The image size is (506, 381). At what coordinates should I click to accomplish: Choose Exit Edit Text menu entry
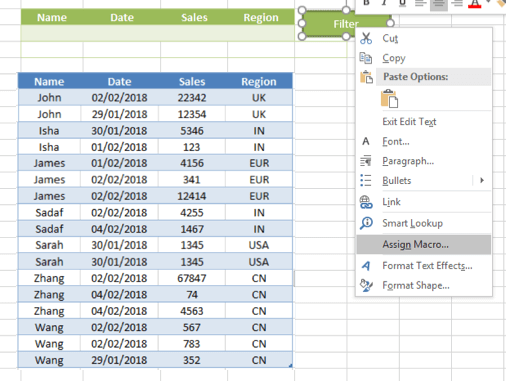tap(409, 122)
